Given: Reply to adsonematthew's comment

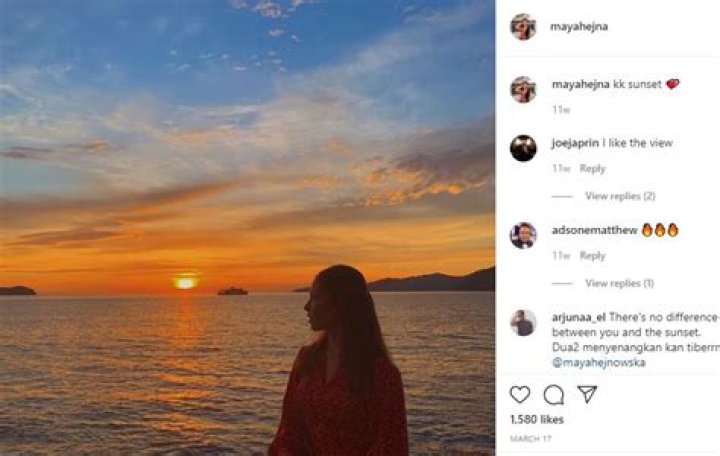Looking at the screenshot, I should pyautogui.click(x=592, y=256).
